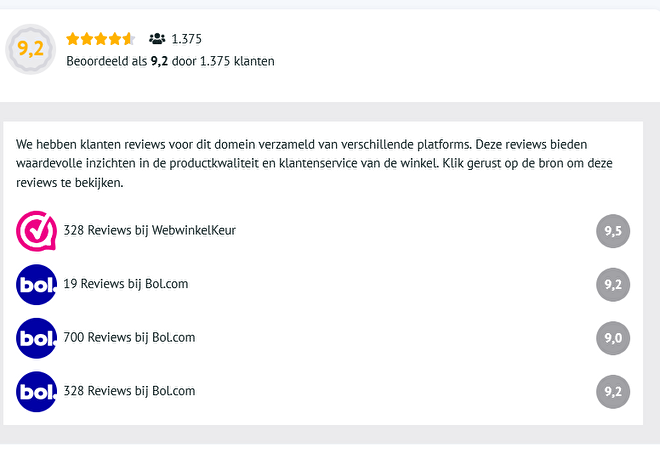Open 19 Reviews bij Bol.com
Screen dimensions: 660x453
125,284
